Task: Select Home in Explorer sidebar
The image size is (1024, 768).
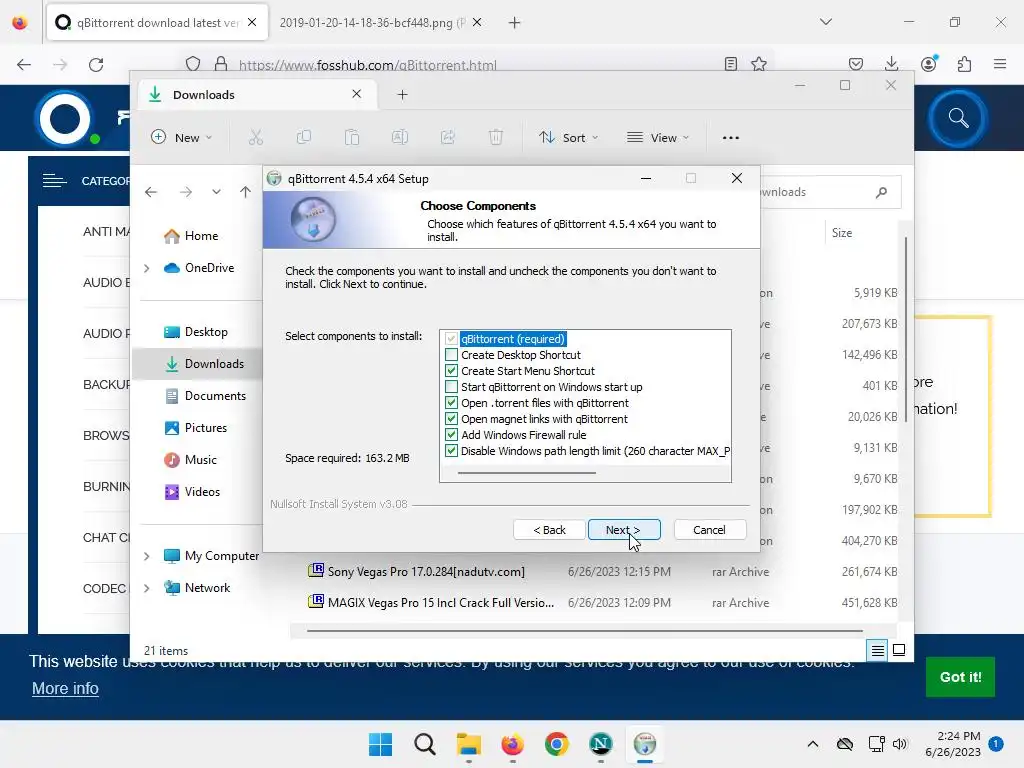Action: (191, 236)
